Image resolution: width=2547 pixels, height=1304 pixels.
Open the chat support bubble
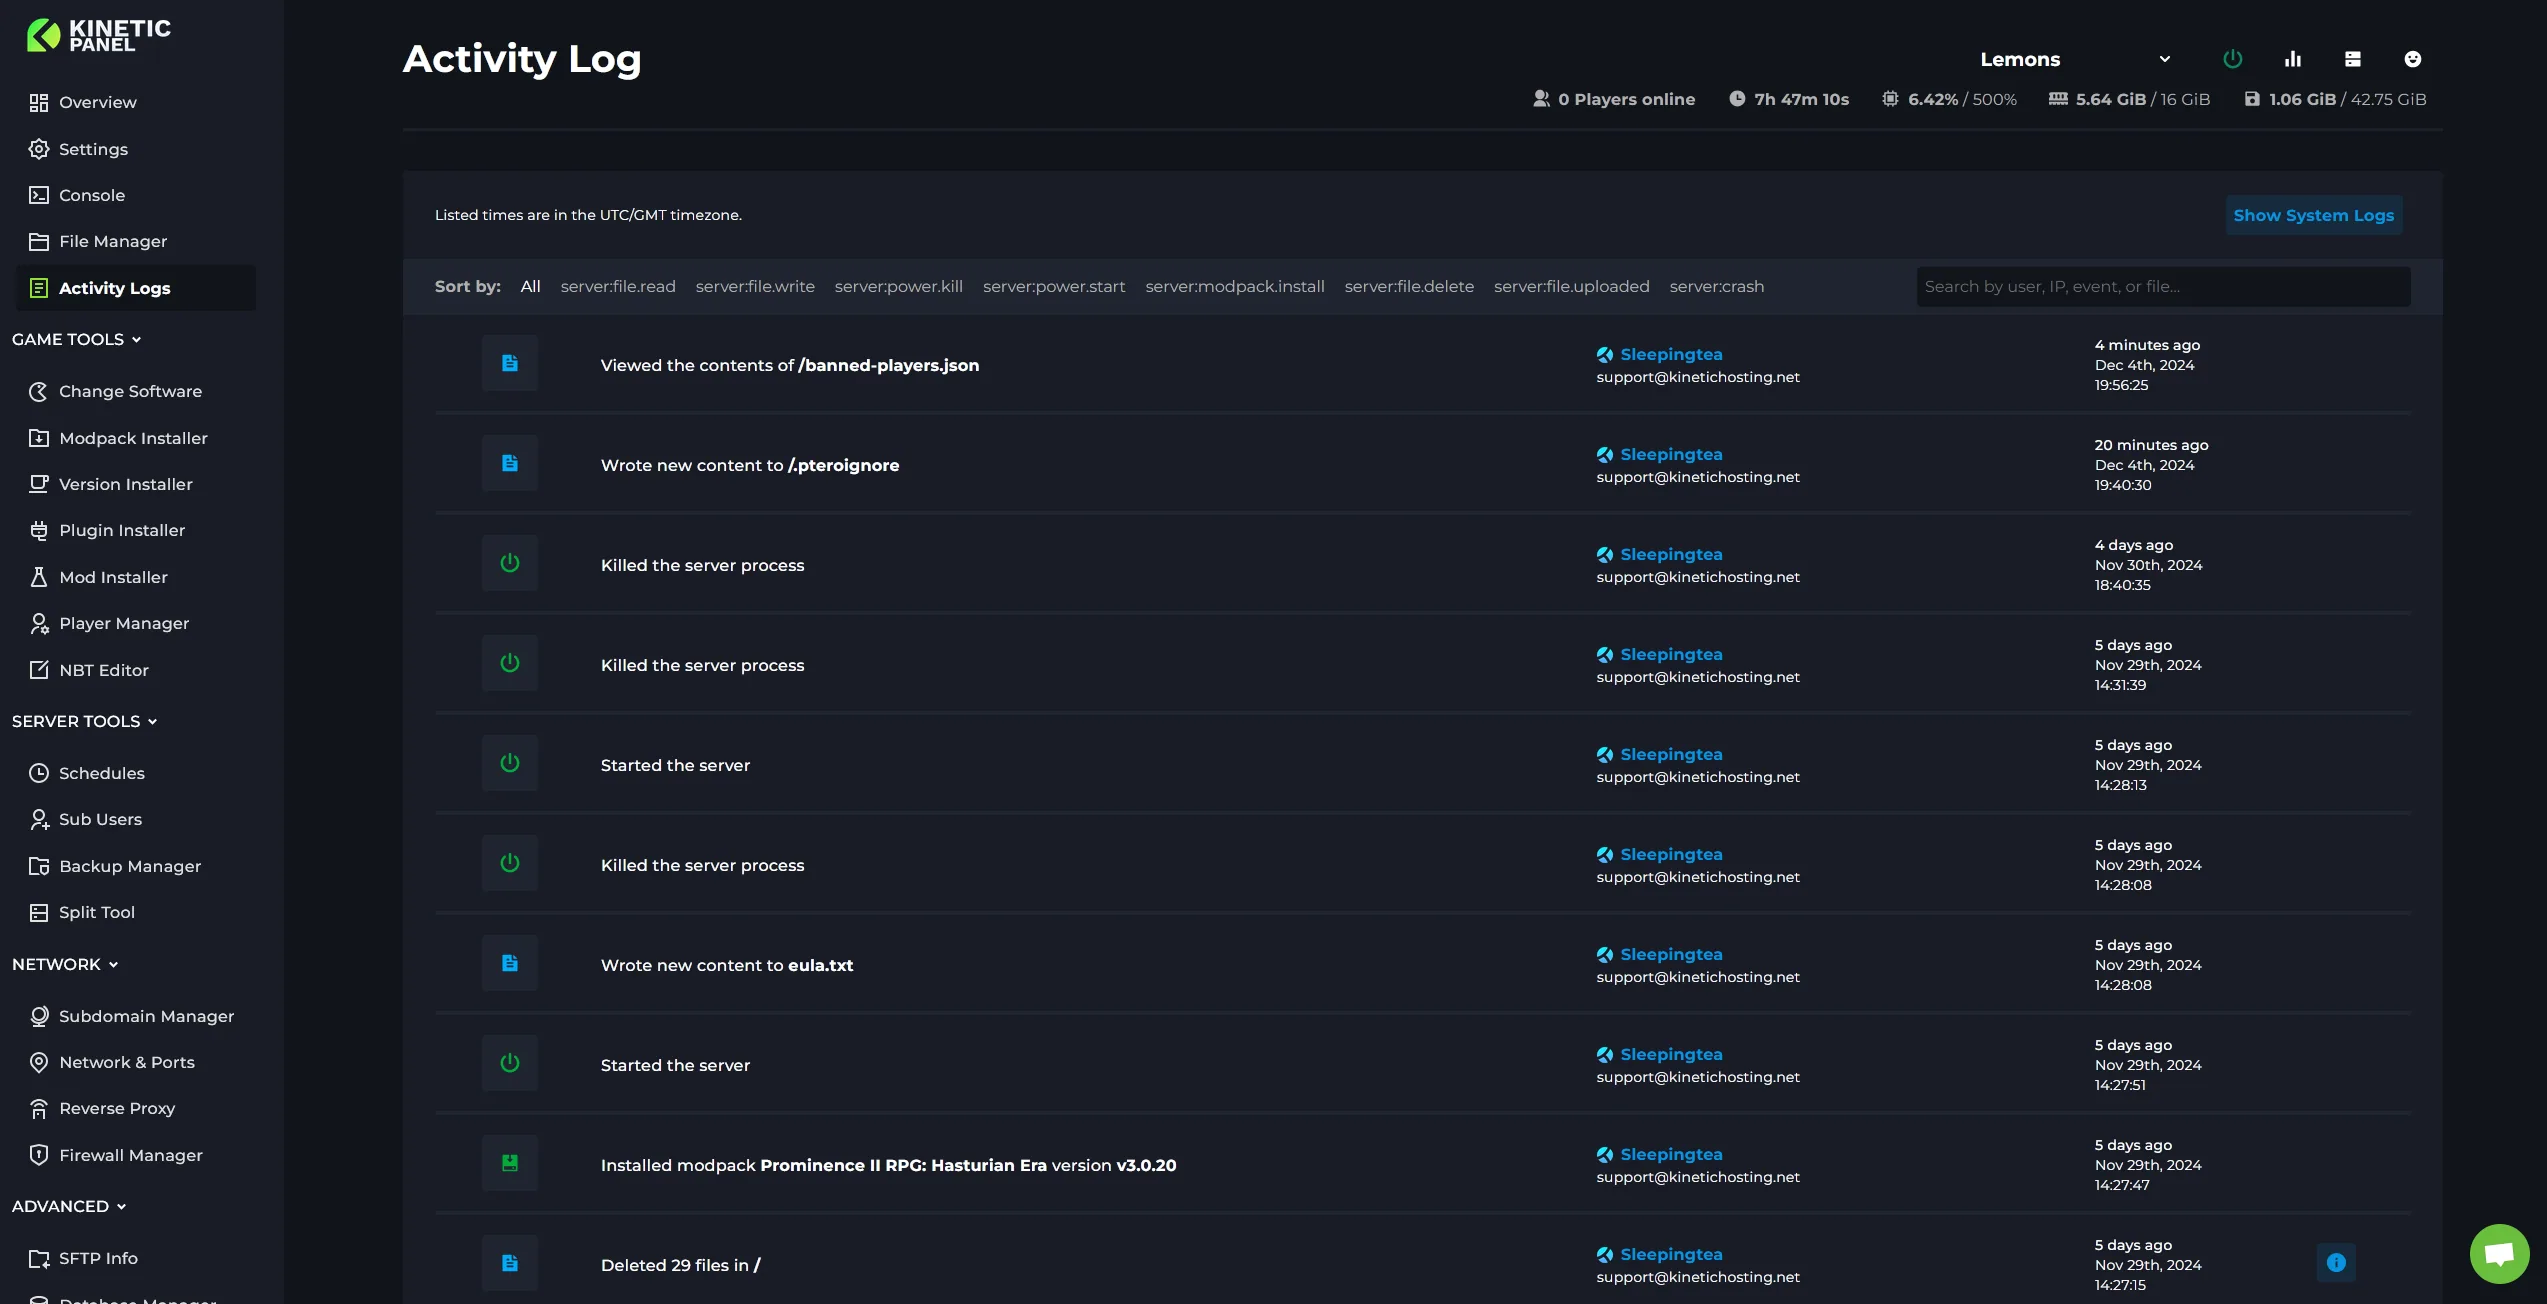tap(2498, 1253)
